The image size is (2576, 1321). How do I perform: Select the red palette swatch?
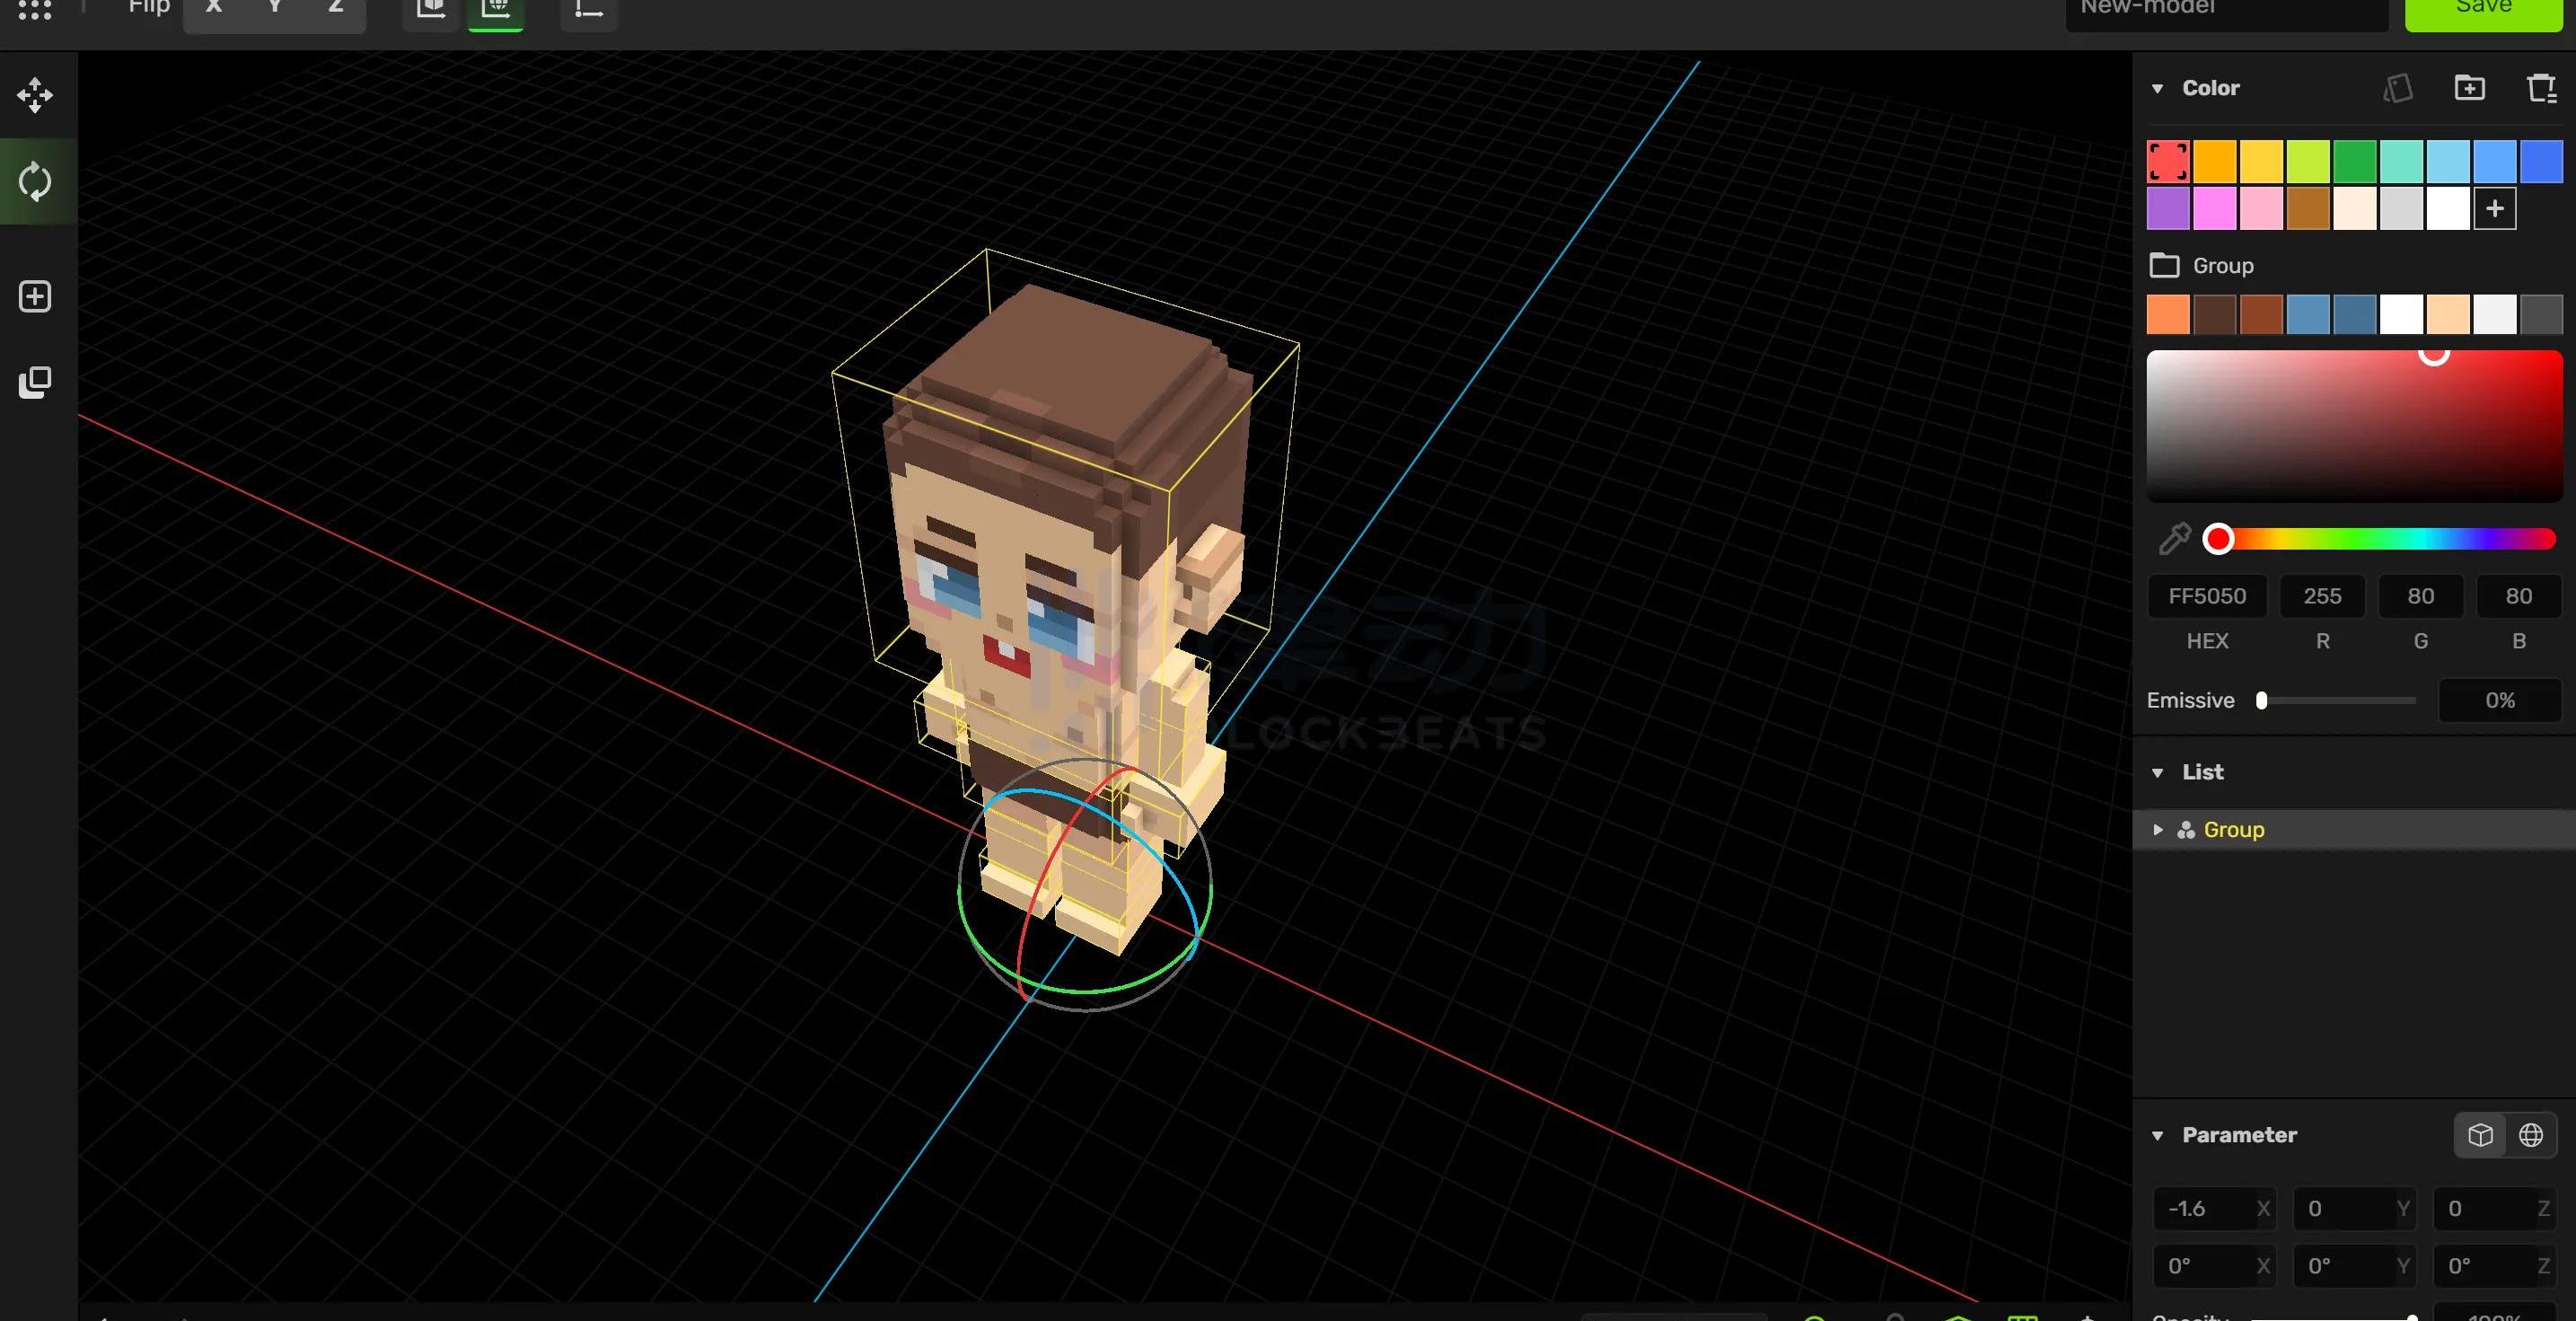[x=2168, y=162]
